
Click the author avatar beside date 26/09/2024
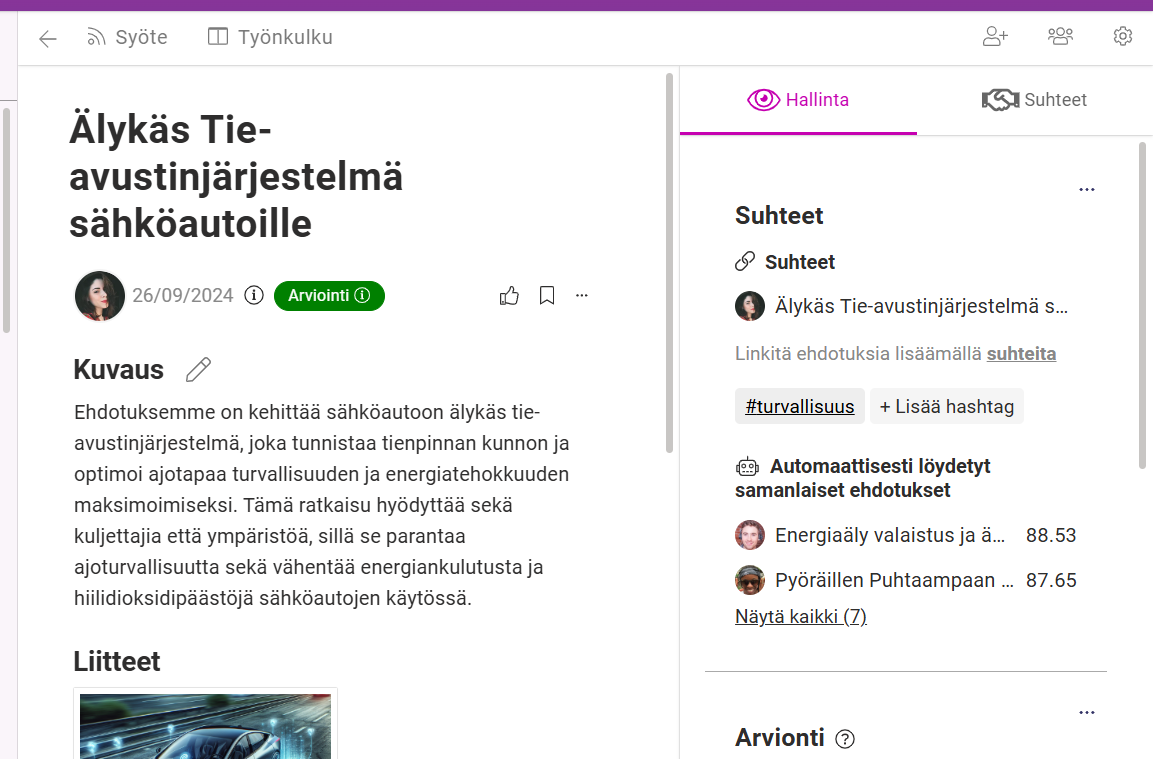click(x=100, y=296)
